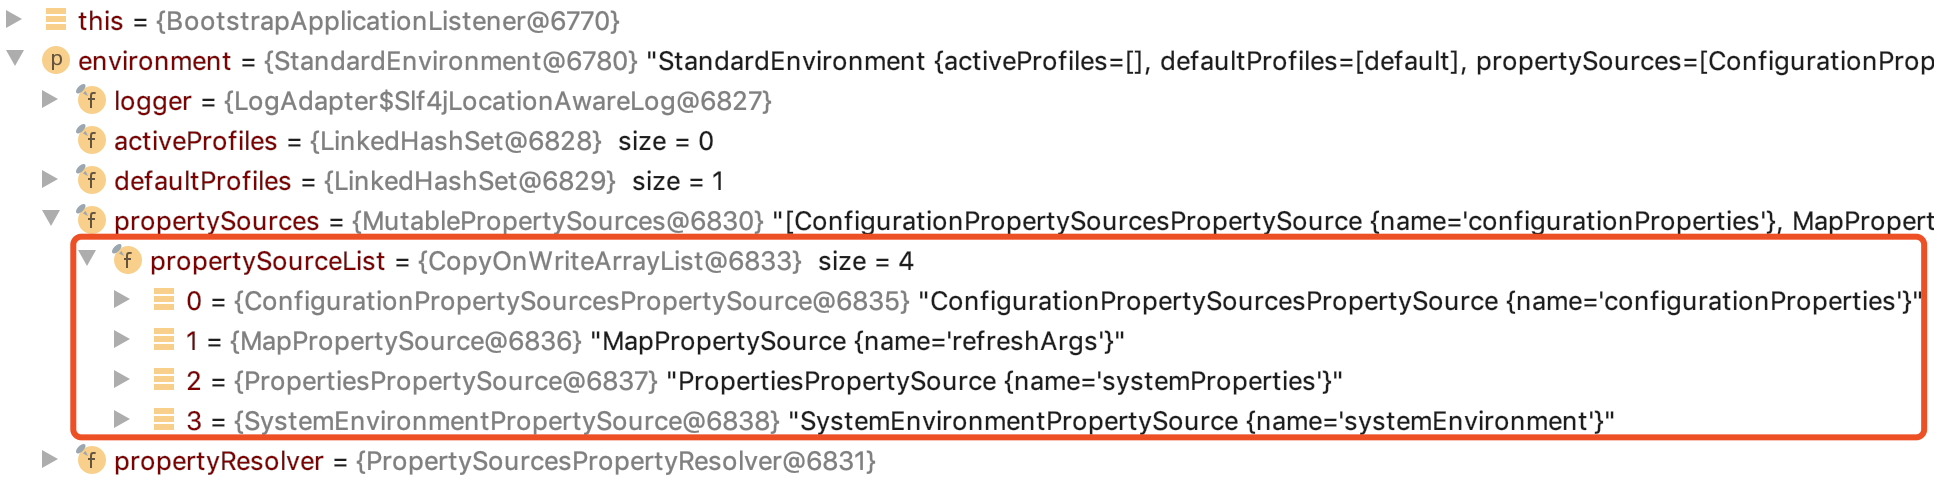
Task: Collapse the environment variable node
Action: point(15,58)
